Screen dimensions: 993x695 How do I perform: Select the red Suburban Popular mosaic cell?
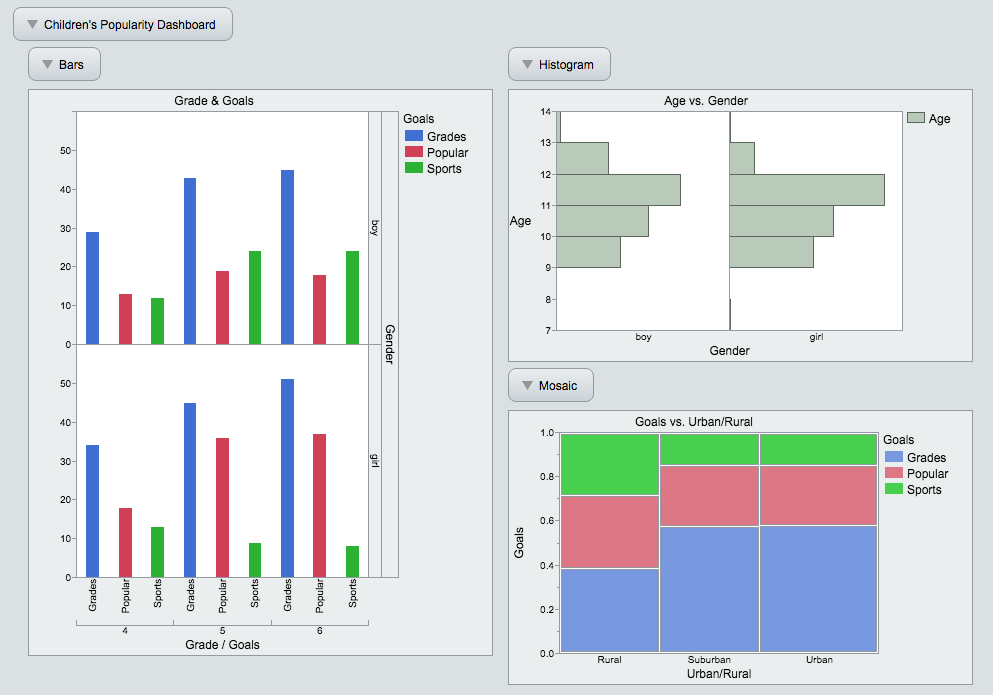pos(709,495)
